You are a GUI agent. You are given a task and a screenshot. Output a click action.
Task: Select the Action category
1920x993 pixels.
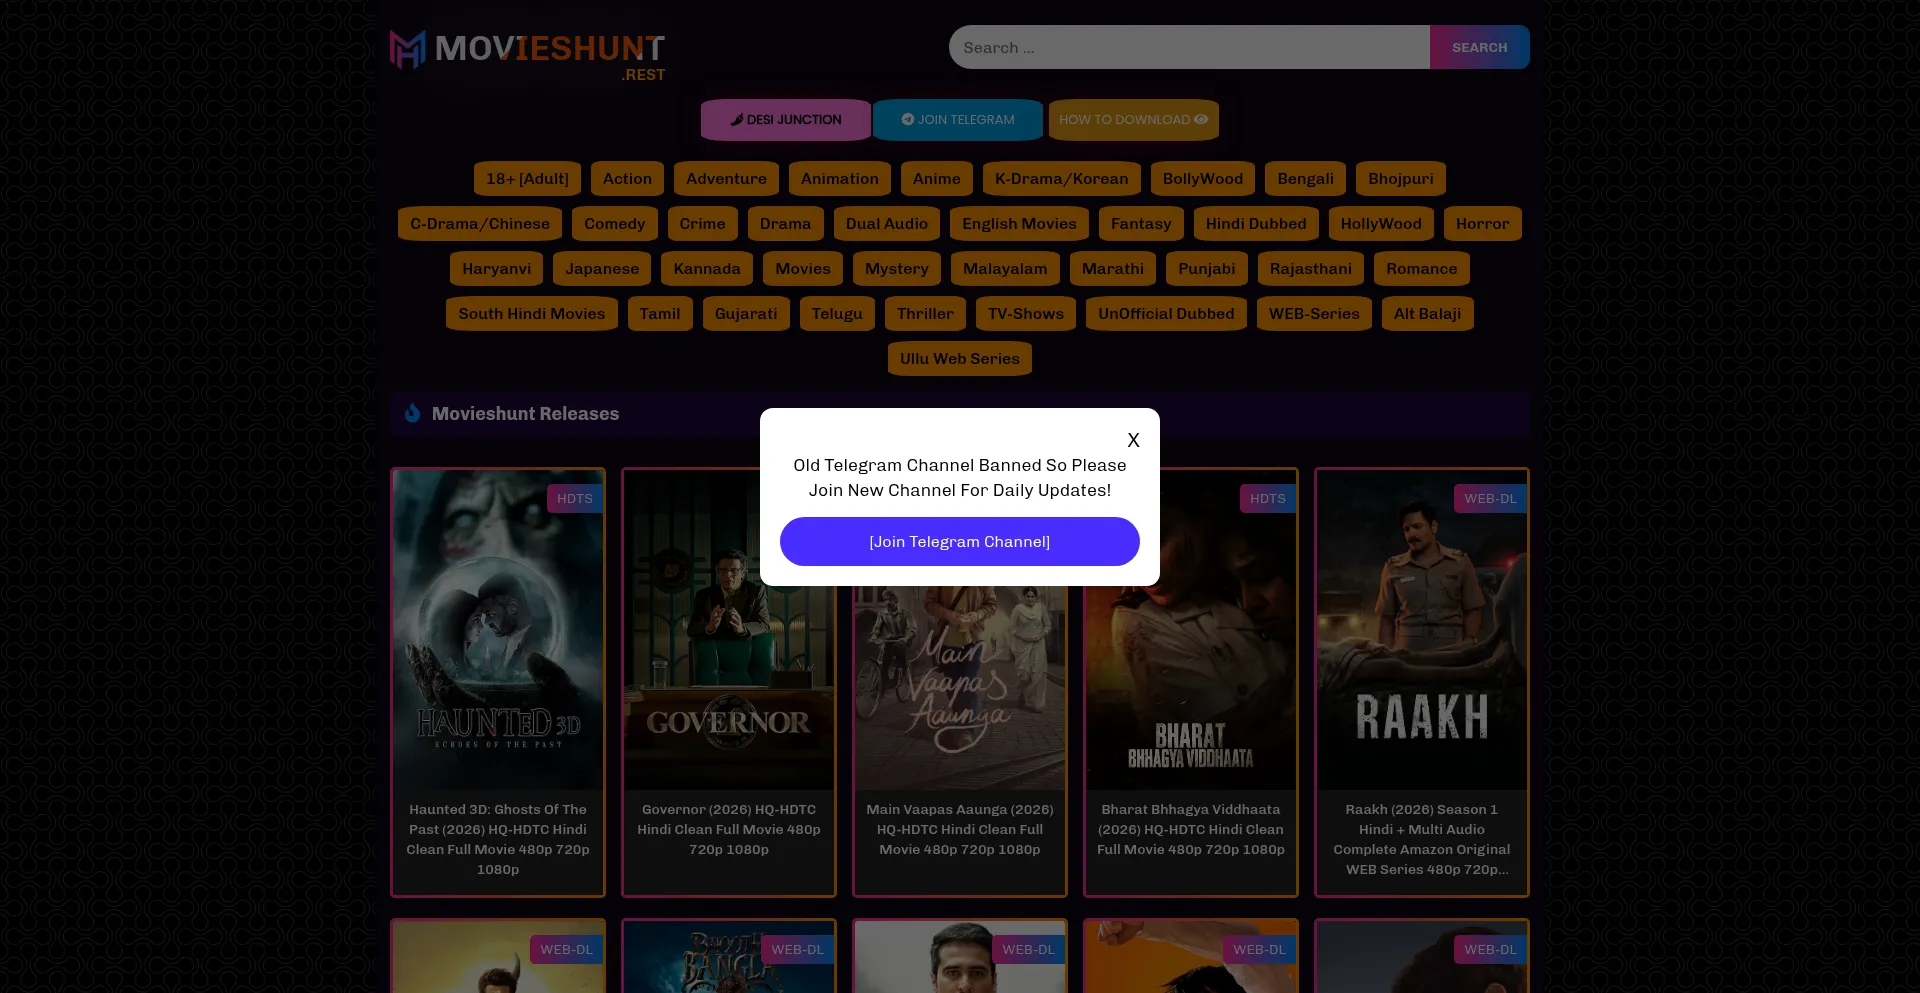[x=627, y=179]
